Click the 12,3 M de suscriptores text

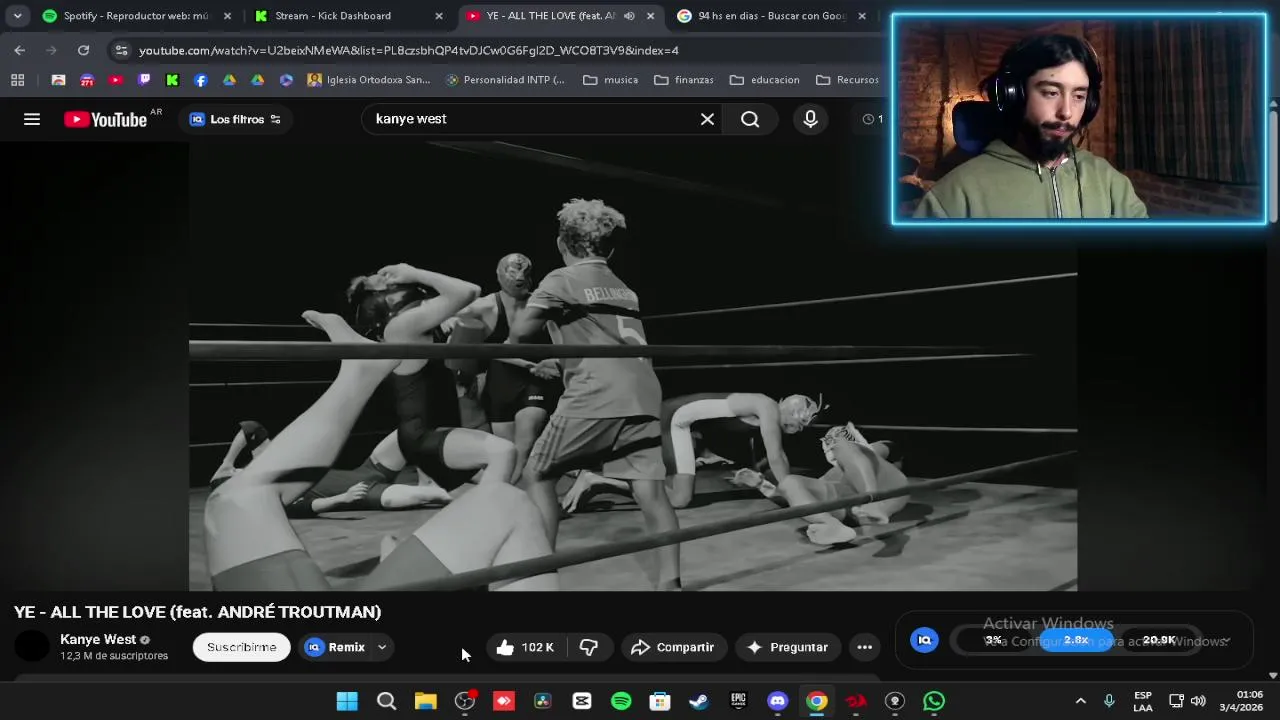(114, 656)
